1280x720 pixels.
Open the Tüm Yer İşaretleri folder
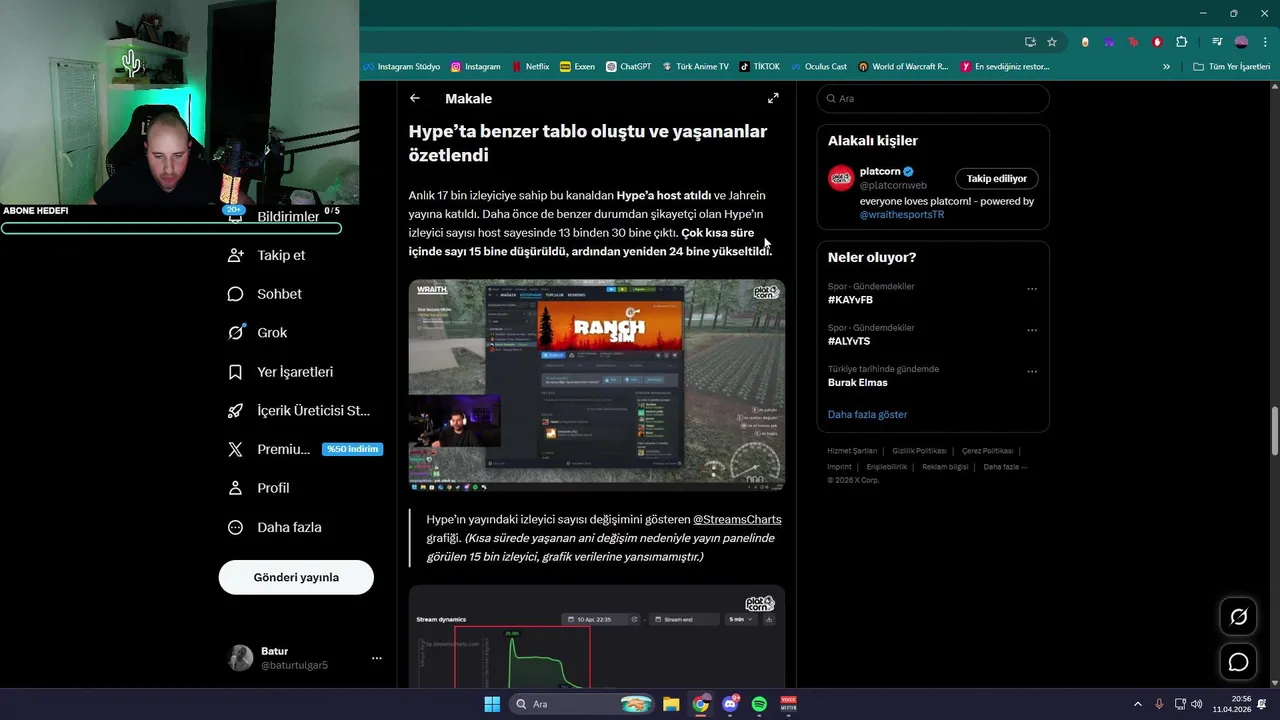pos(1232,67)
